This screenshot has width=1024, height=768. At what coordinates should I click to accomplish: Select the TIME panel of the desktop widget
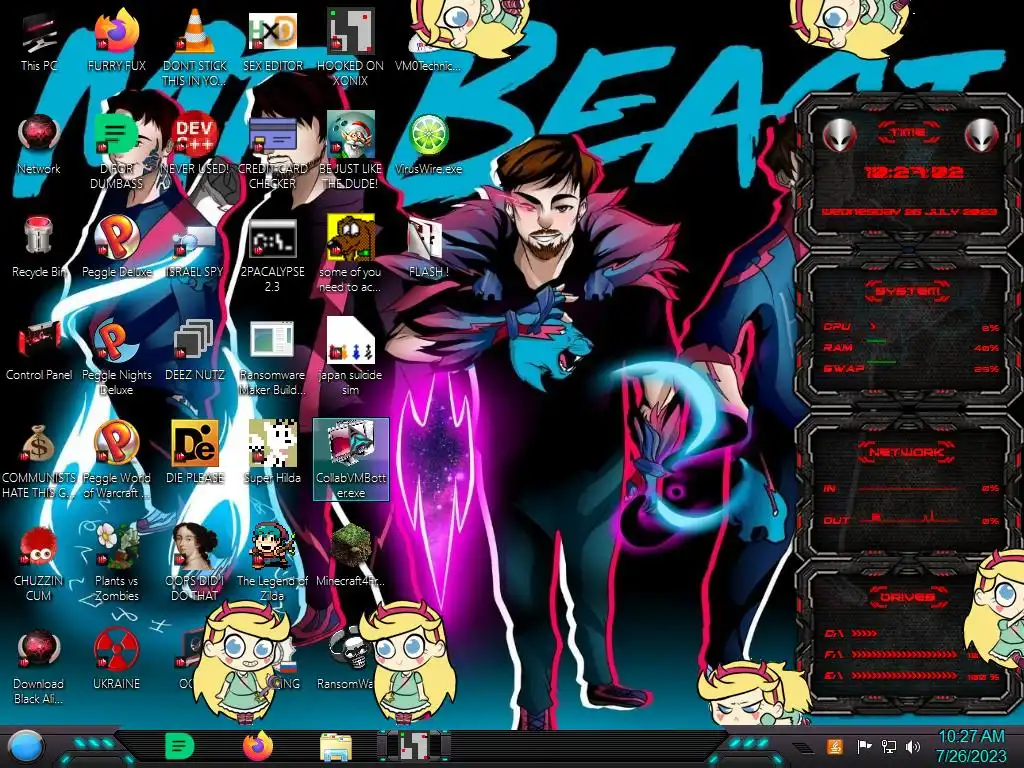(x=908, y=171)
